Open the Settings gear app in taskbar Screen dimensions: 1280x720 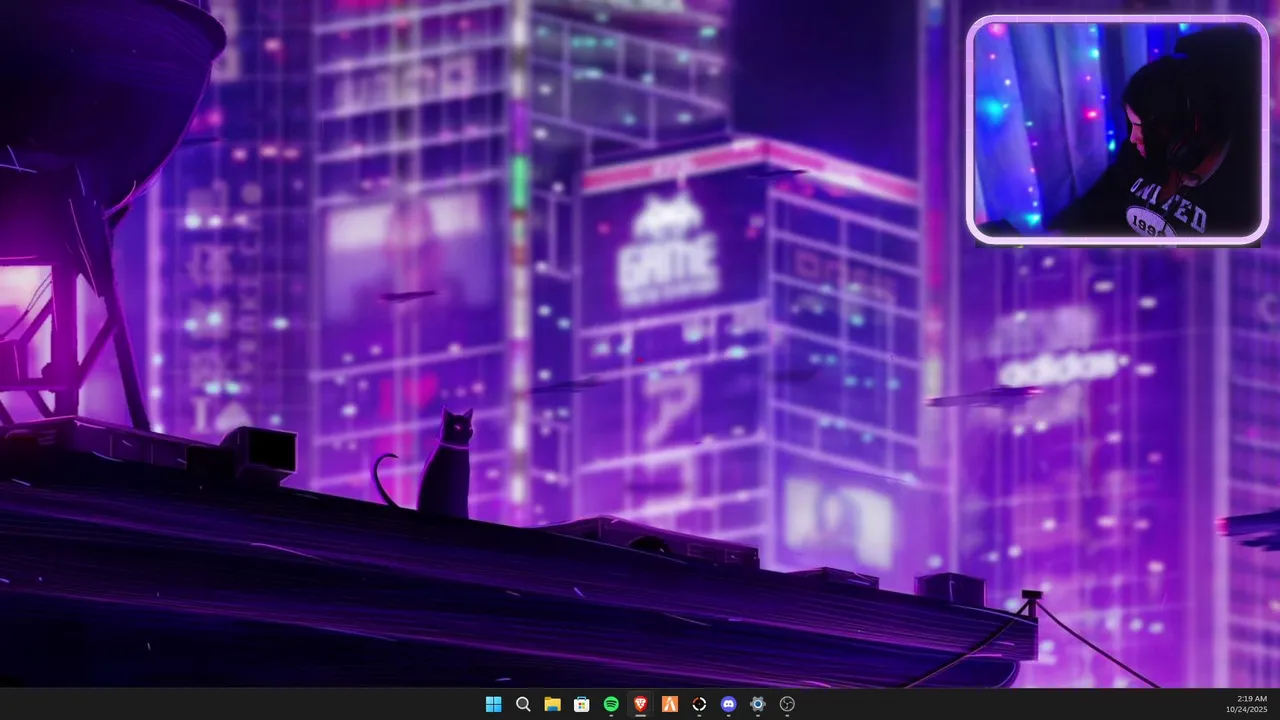(x=758, y=704)
